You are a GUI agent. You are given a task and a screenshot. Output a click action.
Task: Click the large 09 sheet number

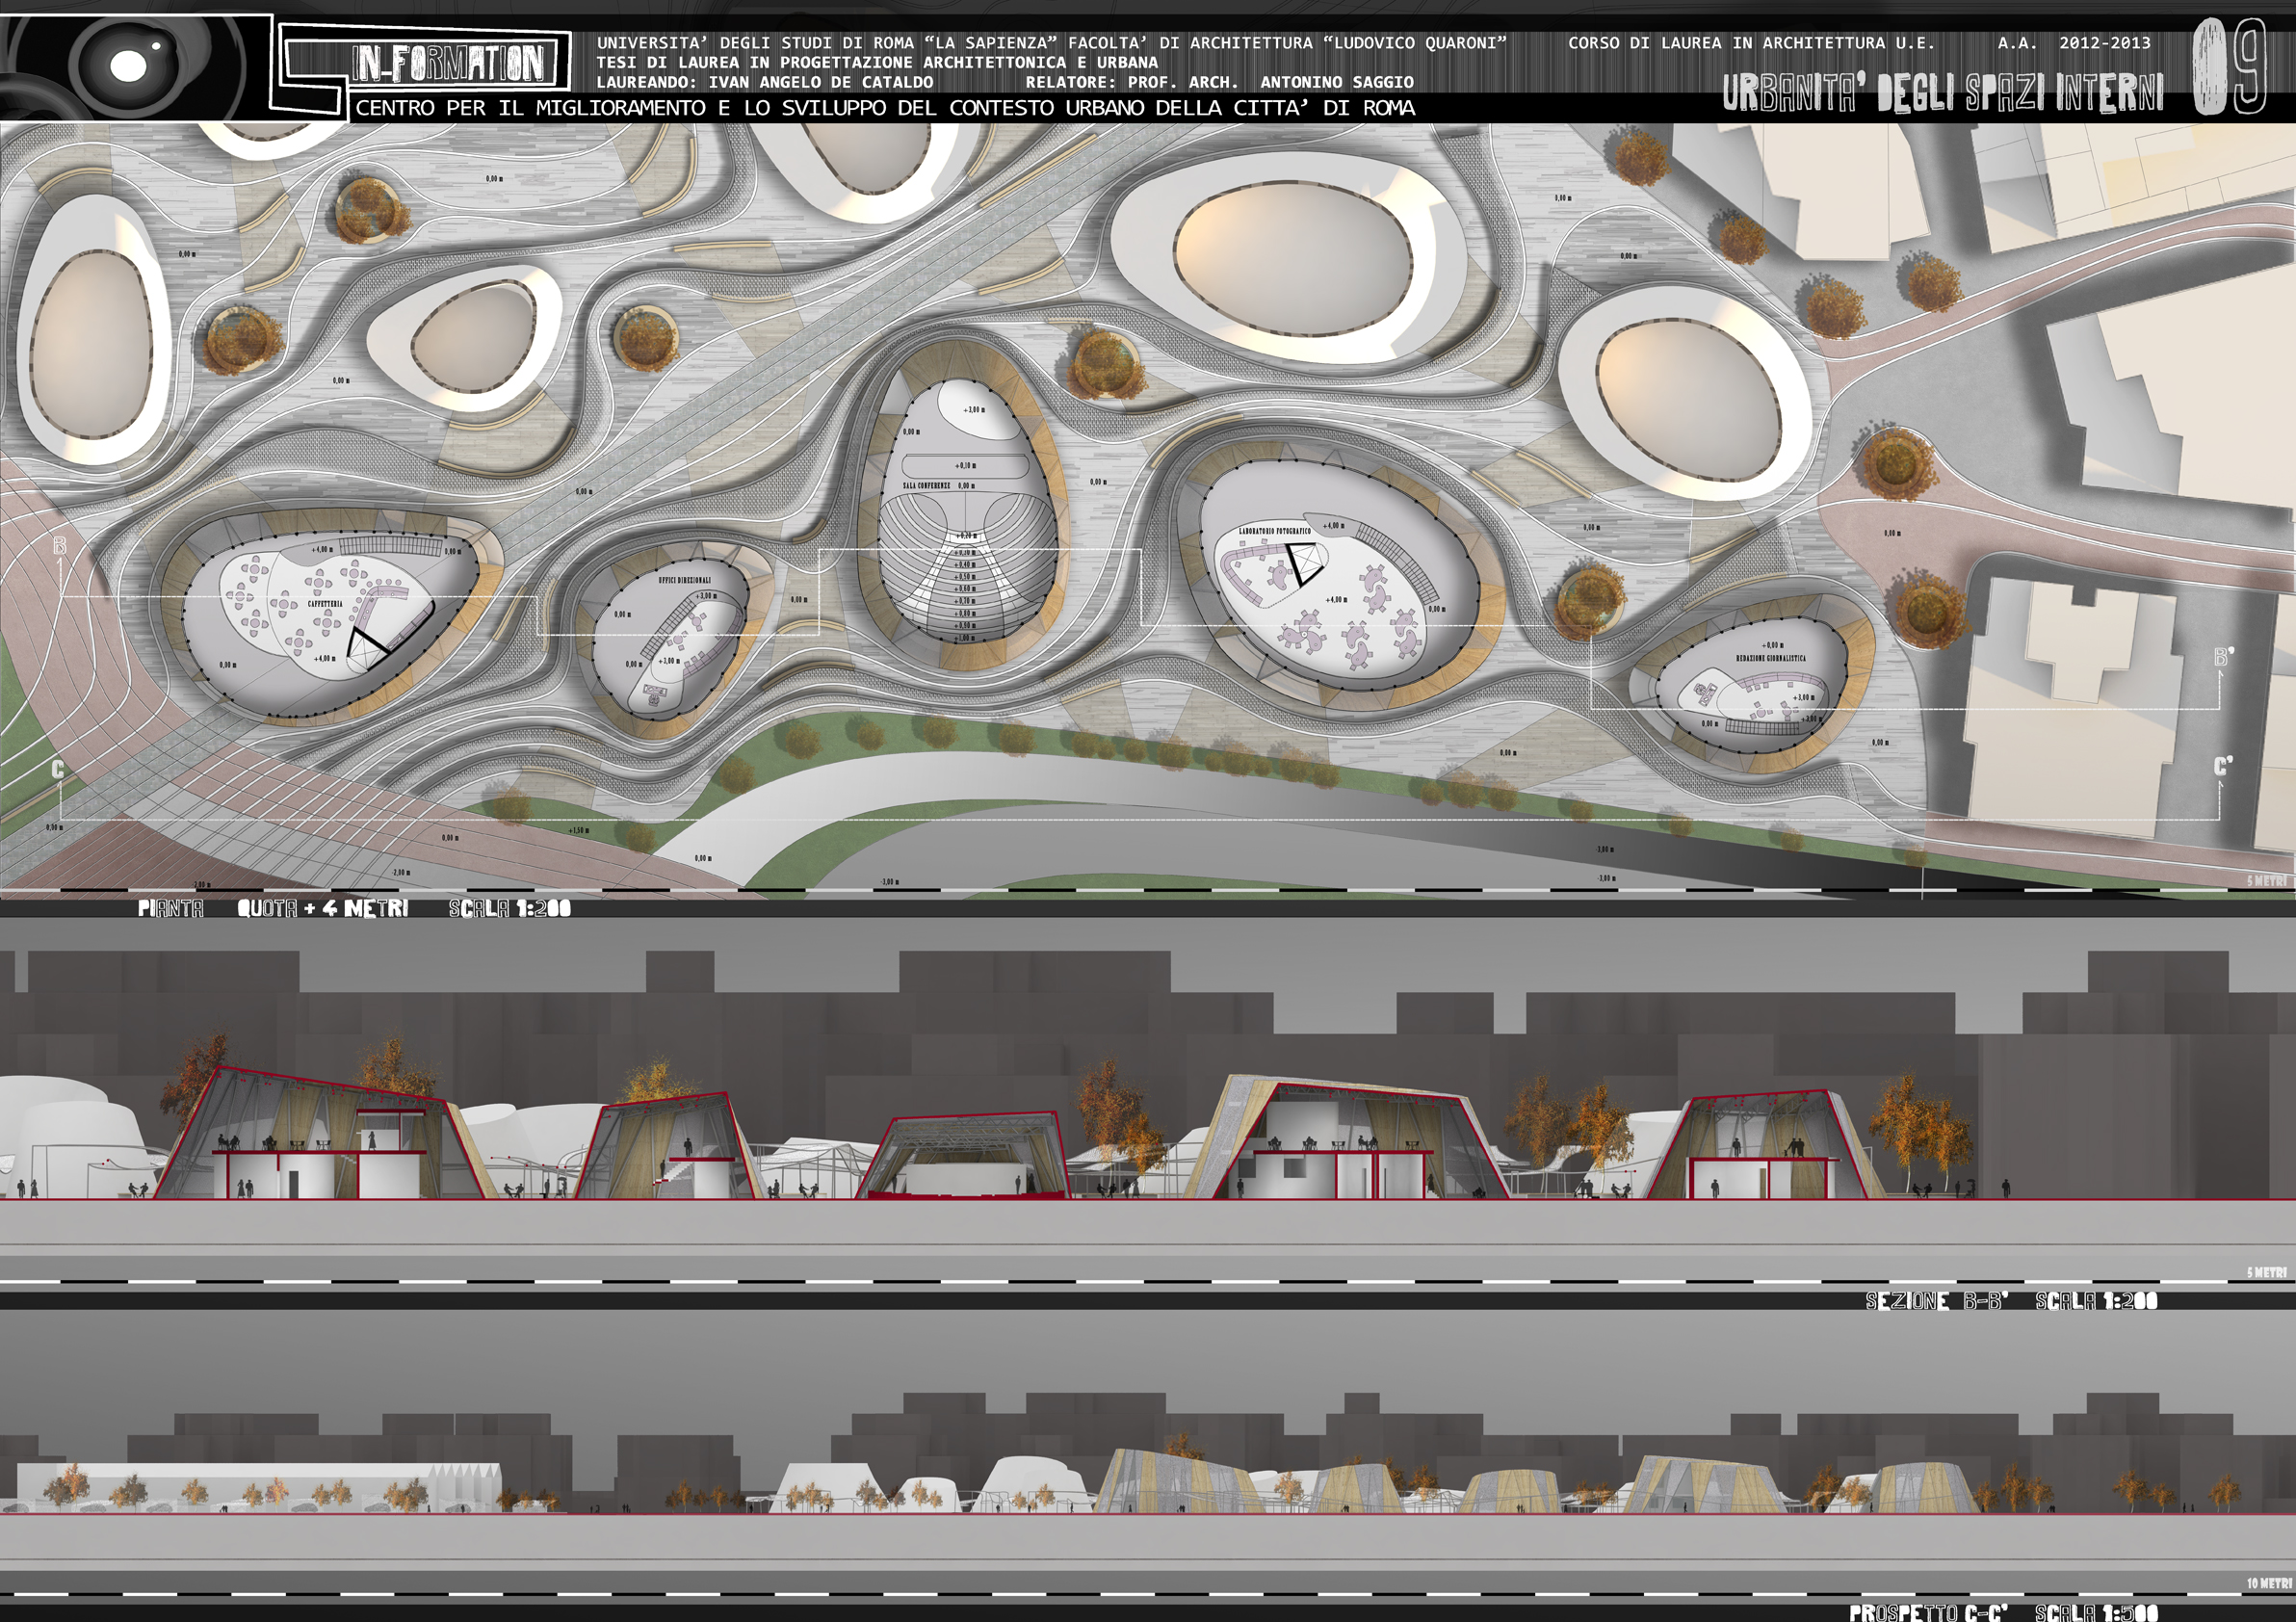point(2228,68)
